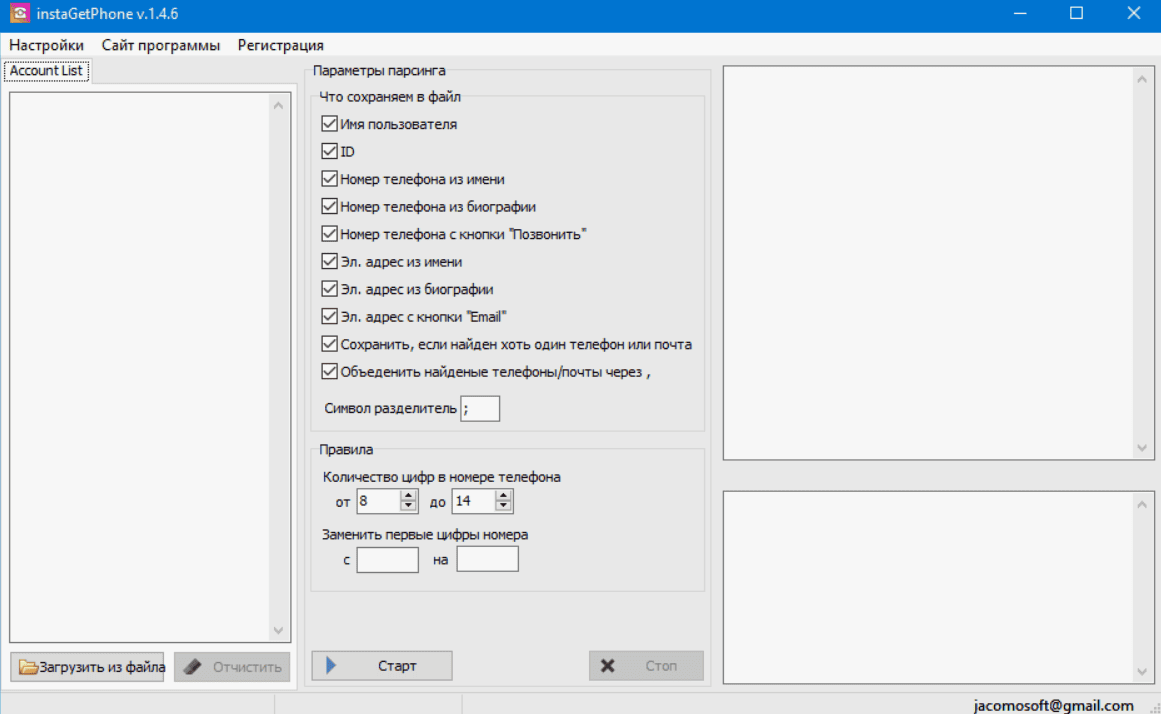The height and width of the screenshot is (714, 1161).
Task: Decrease the 'до' digit count spinner
Action: [503, 507]
